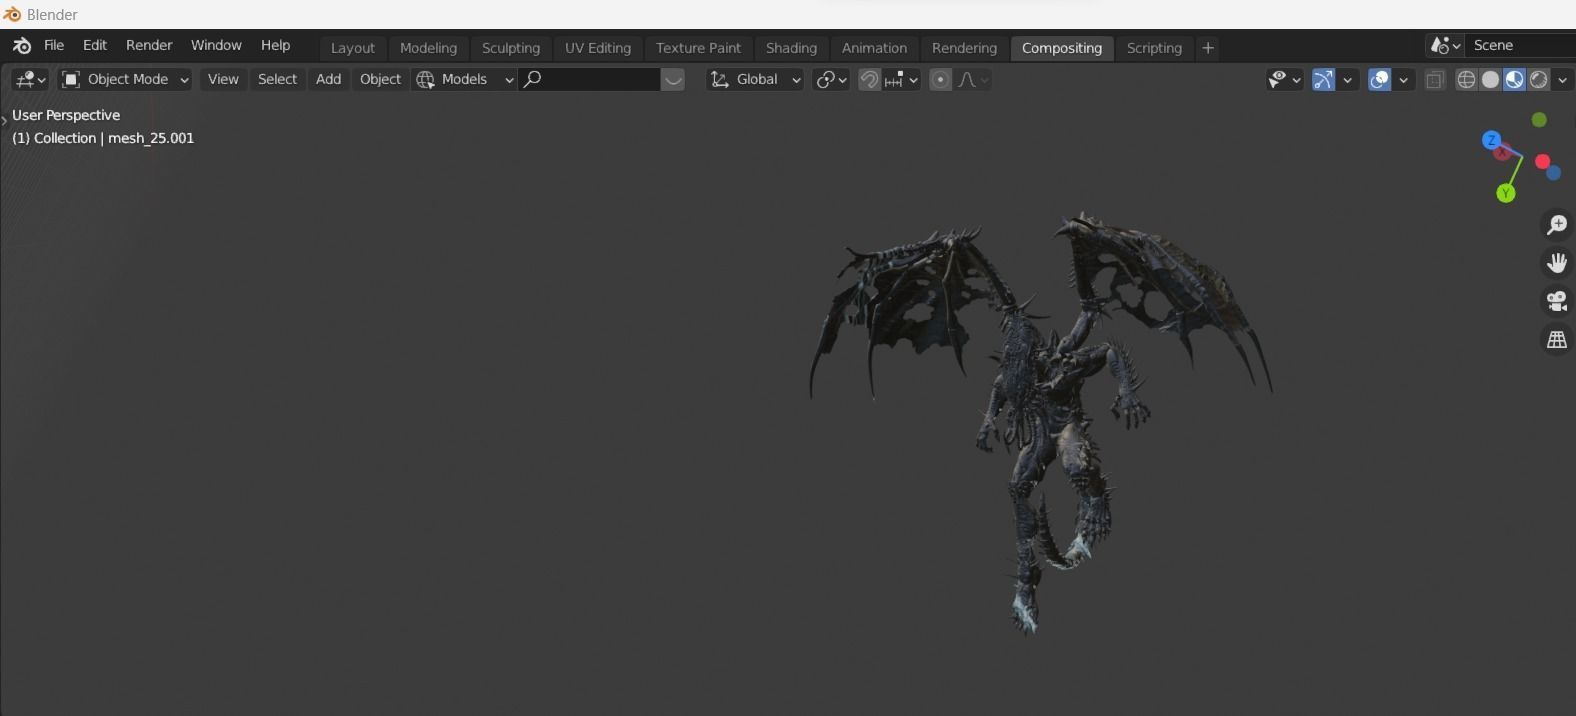Open the pivot point dropdown
Image resolution: width=1576 pixels, height=716 pixels.
coord(831,79)
